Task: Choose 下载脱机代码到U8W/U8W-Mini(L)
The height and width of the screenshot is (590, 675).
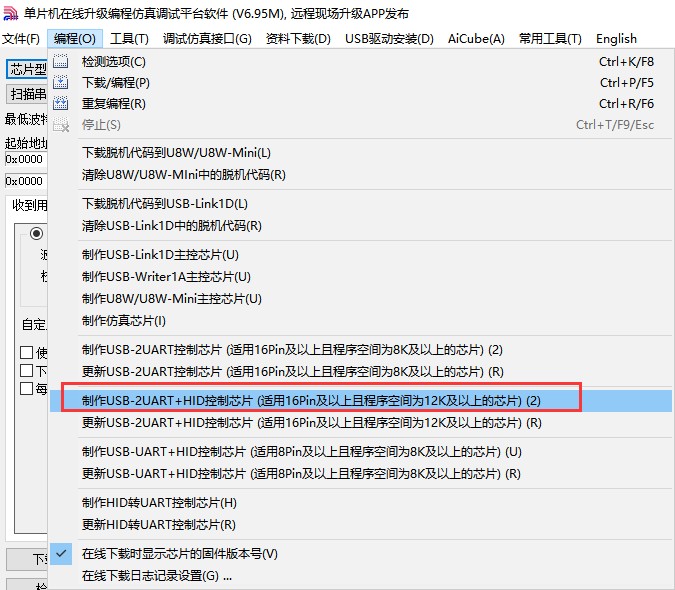Action: coord(361,153)
